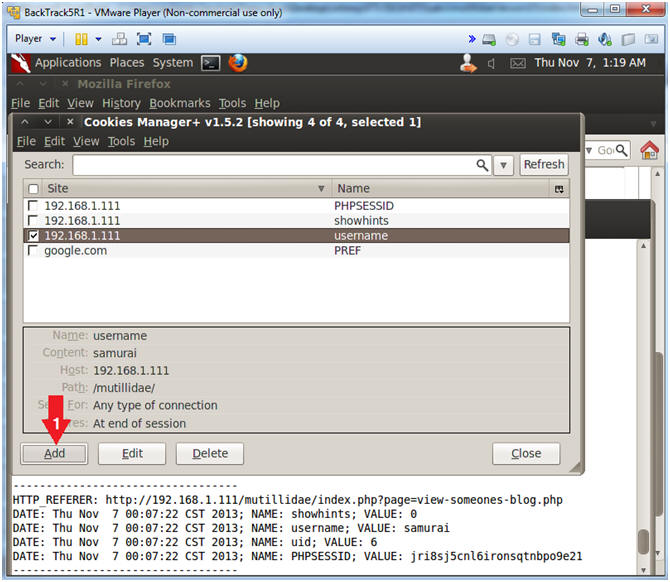Click the send Ctrl+Alt+Del icon in VMware toolbar

(x=119, y=39)
